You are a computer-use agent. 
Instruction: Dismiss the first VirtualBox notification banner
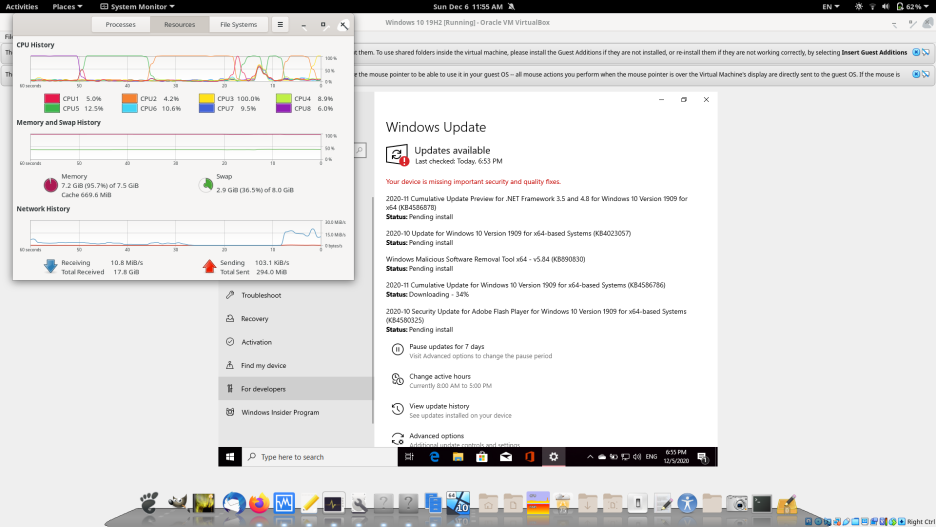click(916, 53)
